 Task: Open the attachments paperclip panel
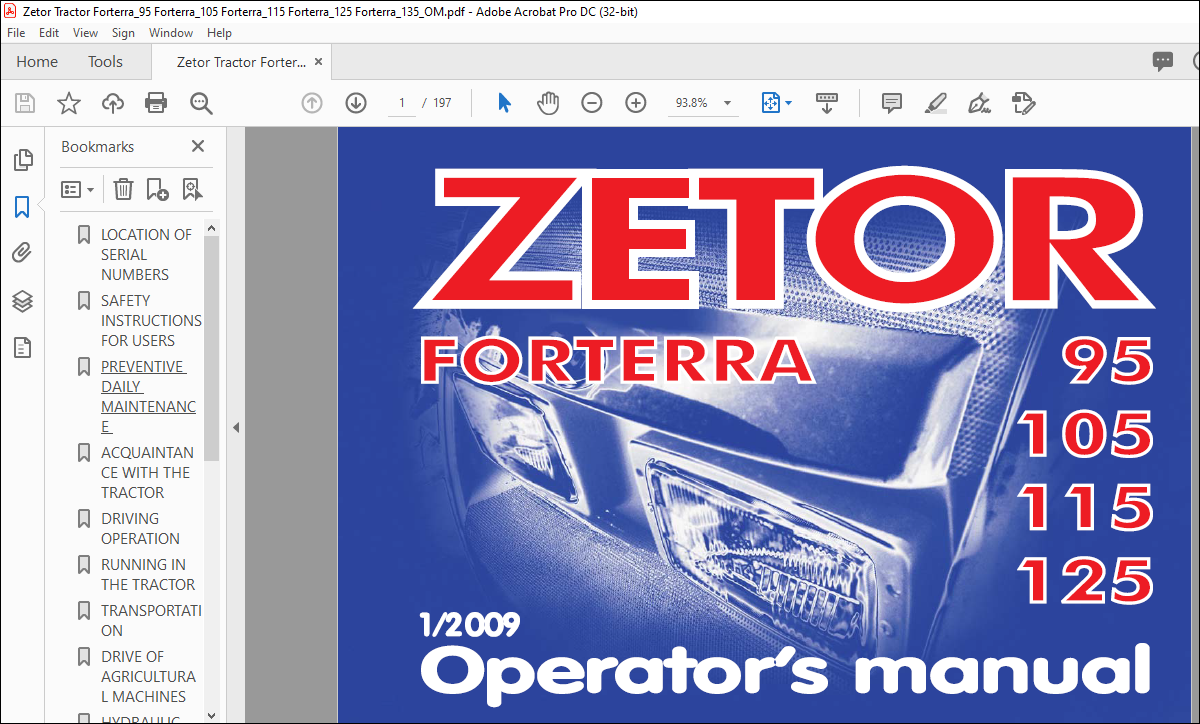point(22,254)
